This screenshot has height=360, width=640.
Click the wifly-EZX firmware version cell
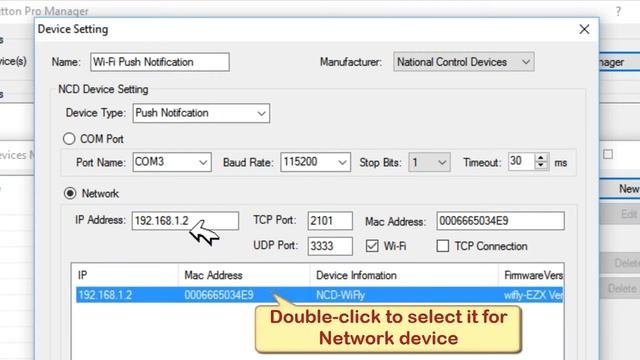533,295
